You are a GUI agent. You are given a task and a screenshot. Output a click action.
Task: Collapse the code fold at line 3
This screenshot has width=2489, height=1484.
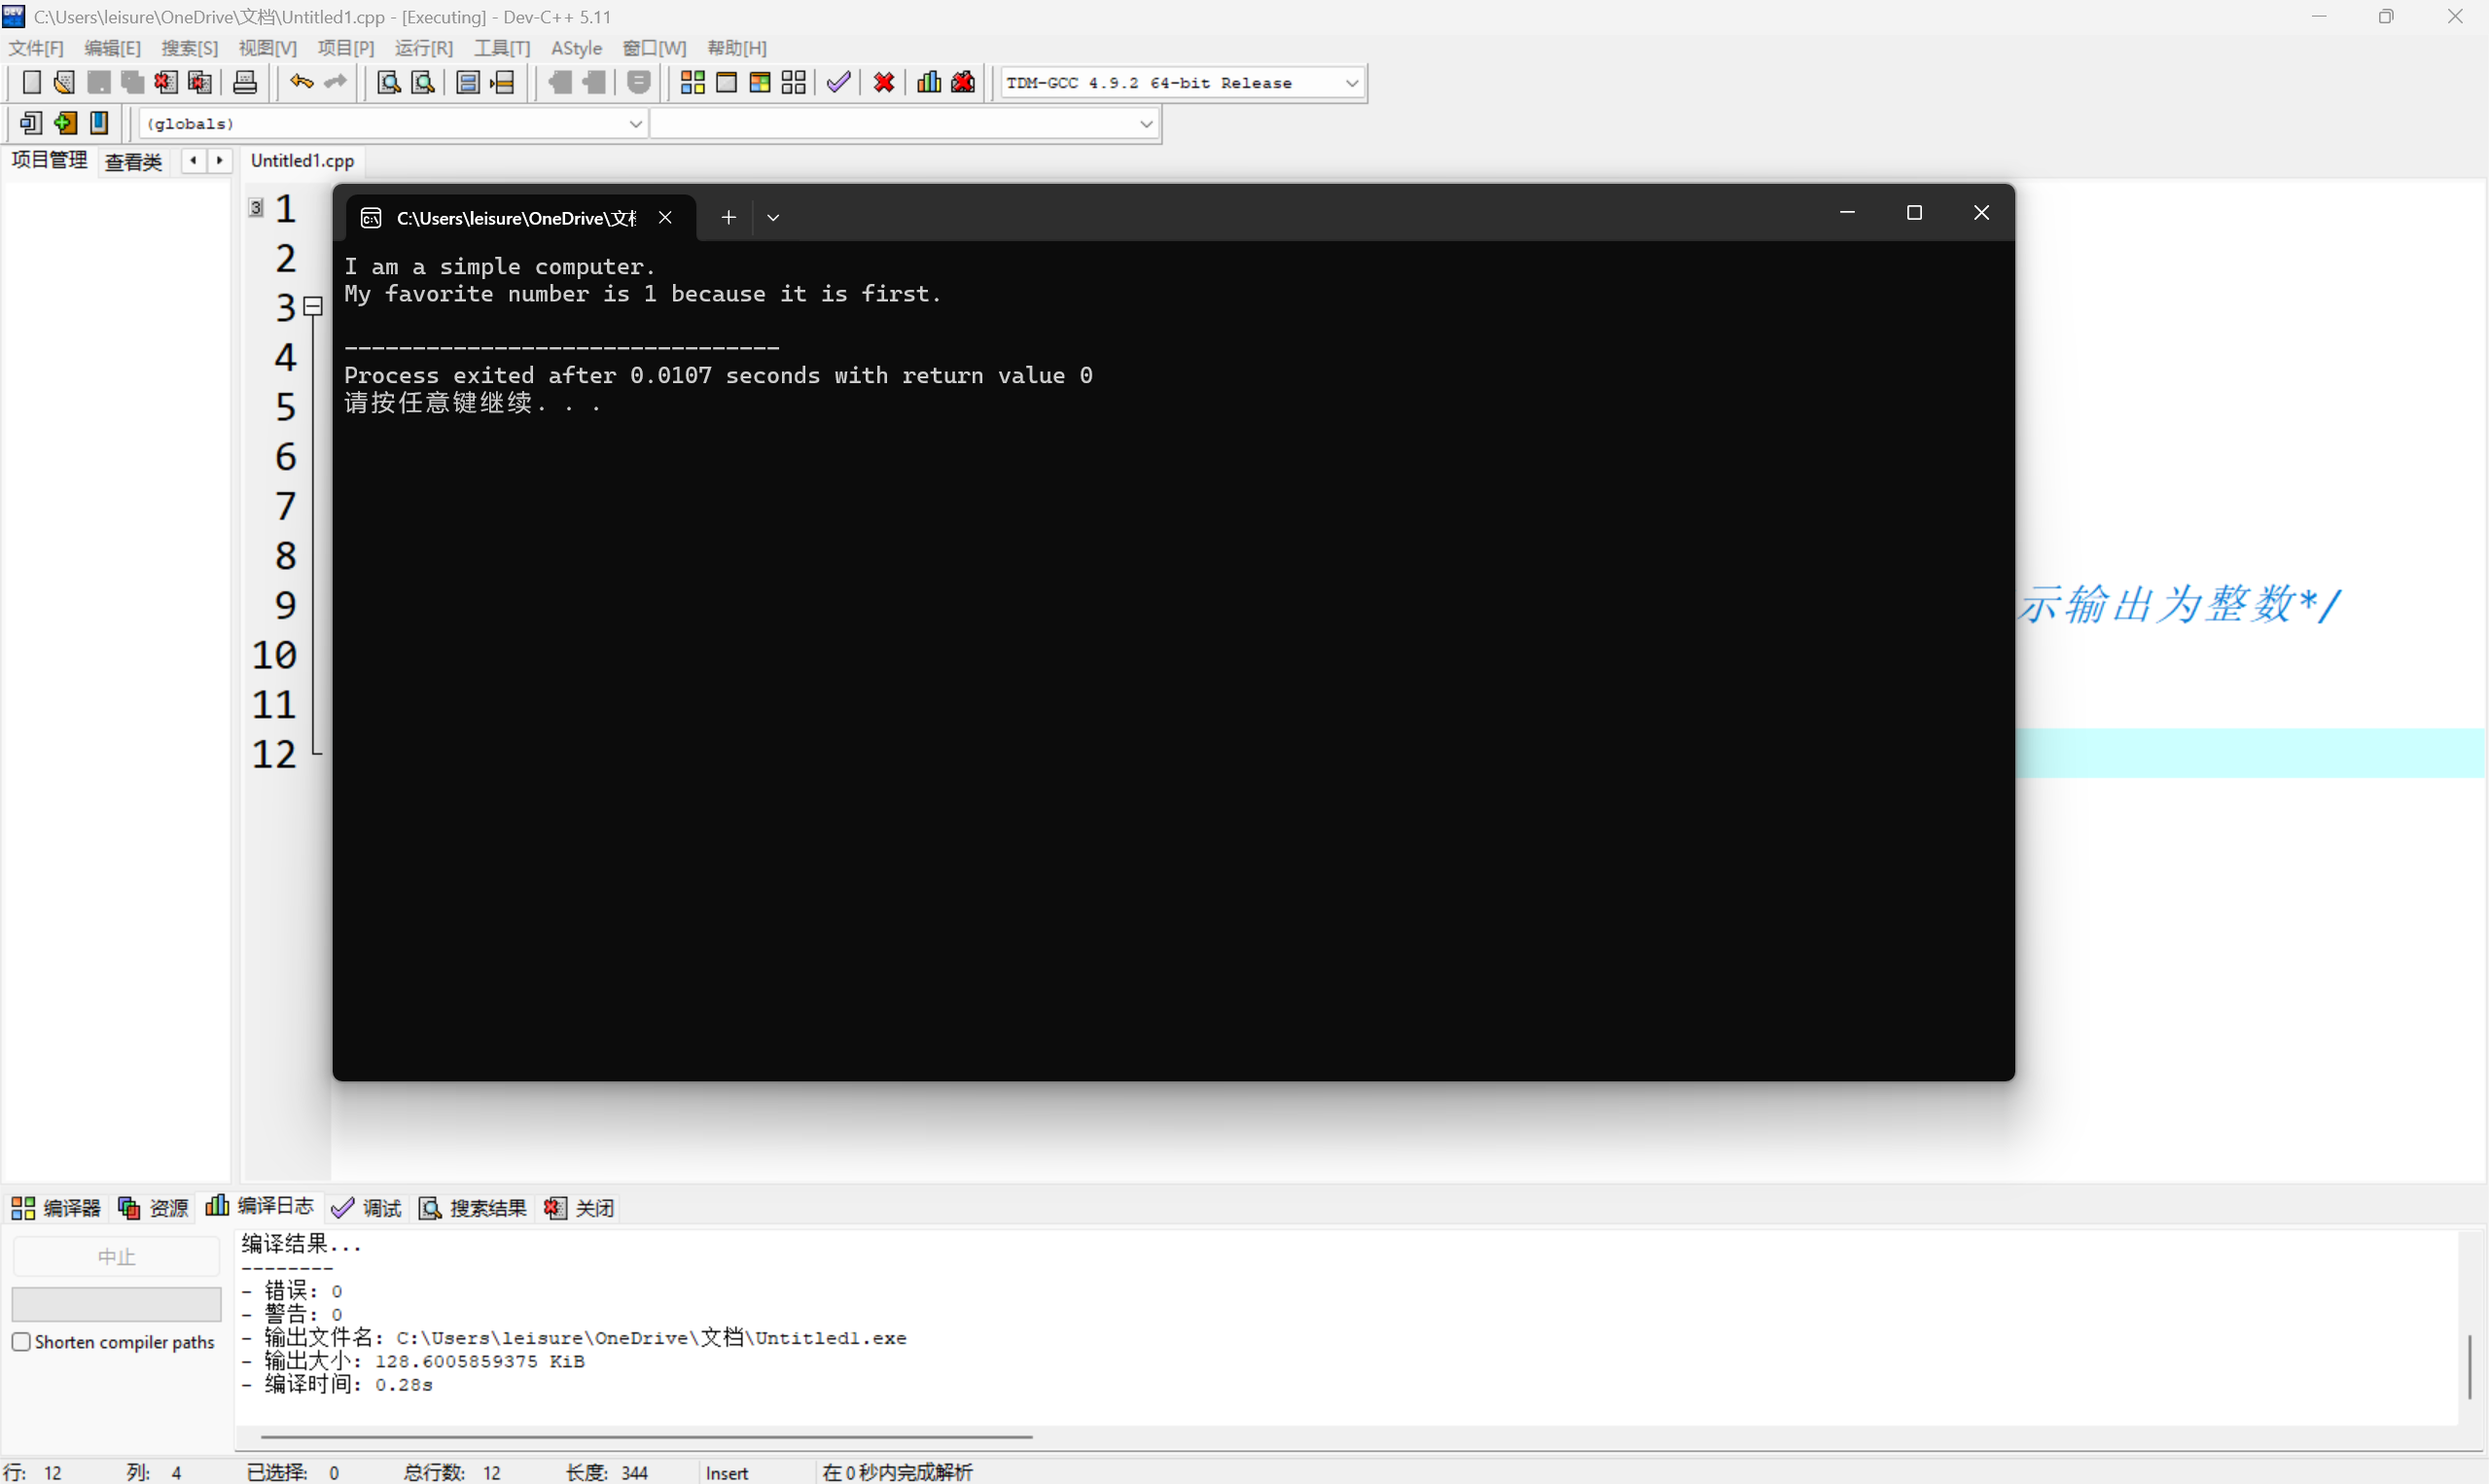(313, 305)
